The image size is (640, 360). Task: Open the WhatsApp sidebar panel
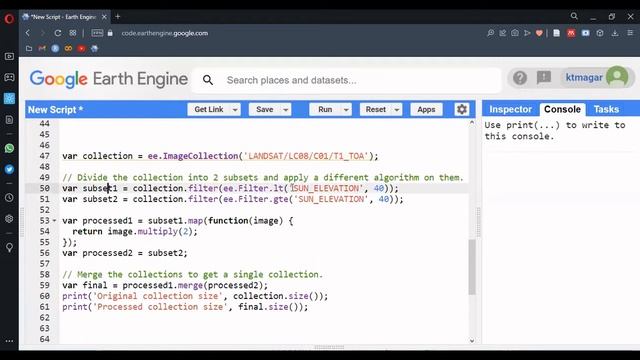tap(9, 148)
